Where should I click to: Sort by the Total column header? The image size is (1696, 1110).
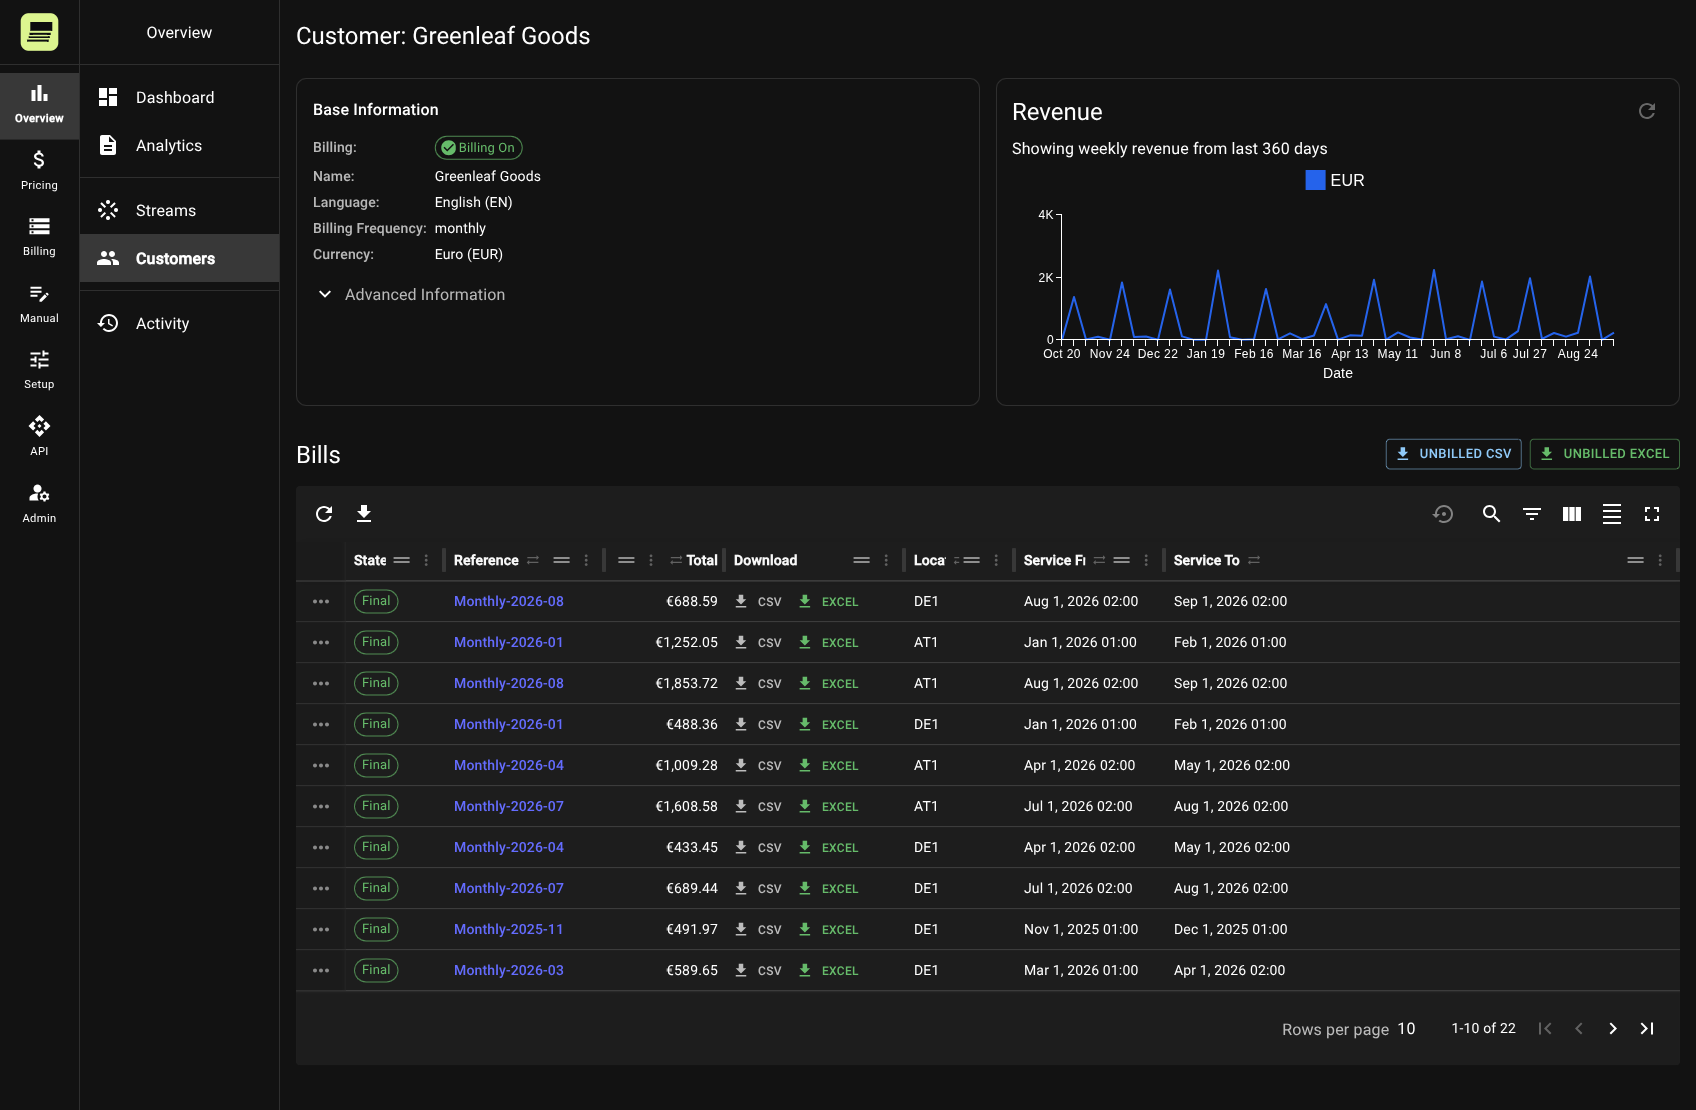701,560
